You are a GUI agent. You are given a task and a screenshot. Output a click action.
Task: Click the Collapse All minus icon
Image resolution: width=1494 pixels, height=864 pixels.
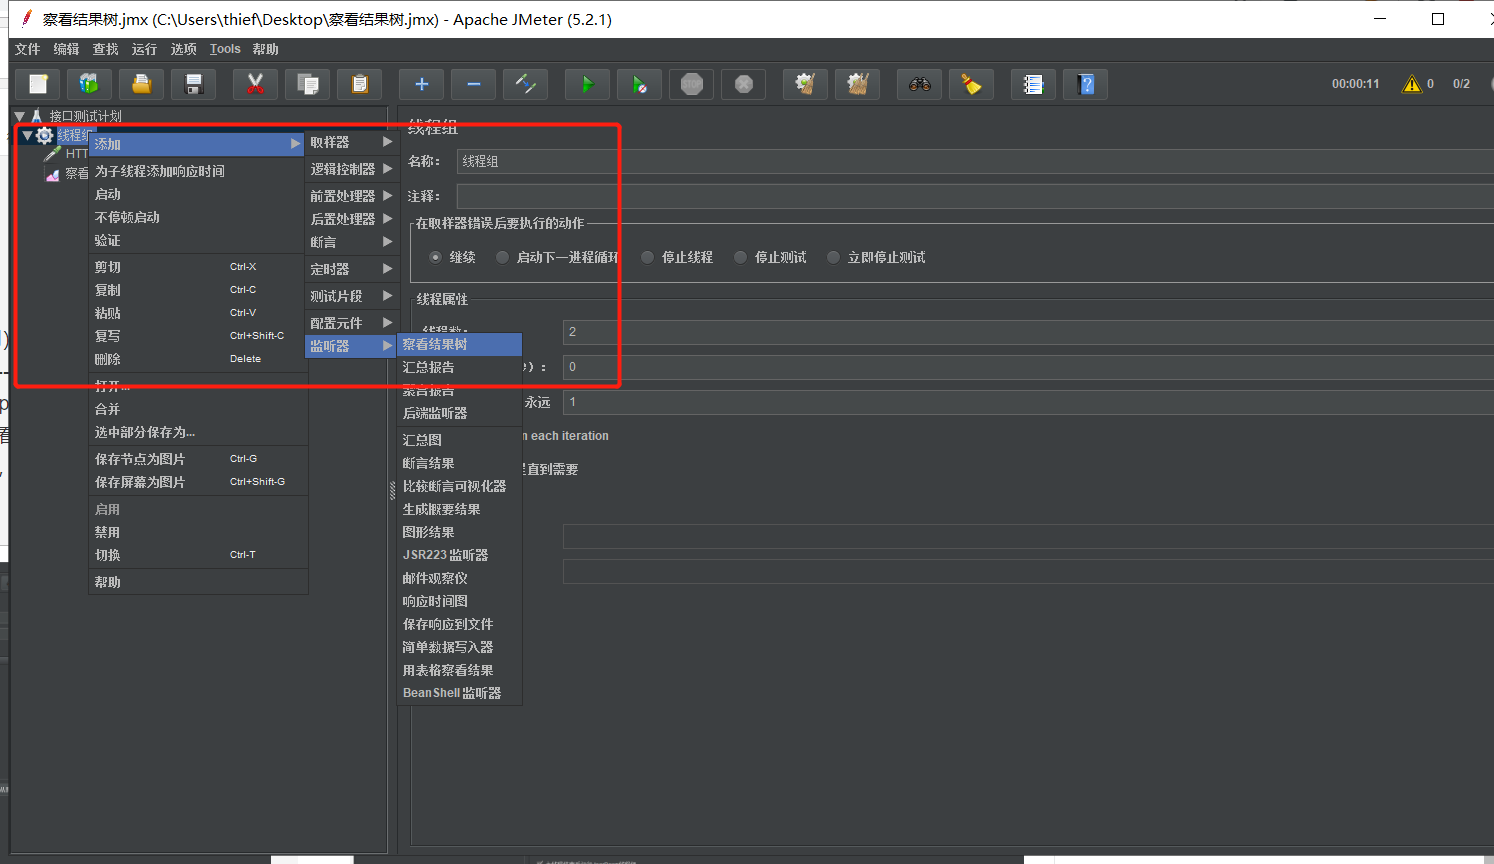[x=474, y=84]
